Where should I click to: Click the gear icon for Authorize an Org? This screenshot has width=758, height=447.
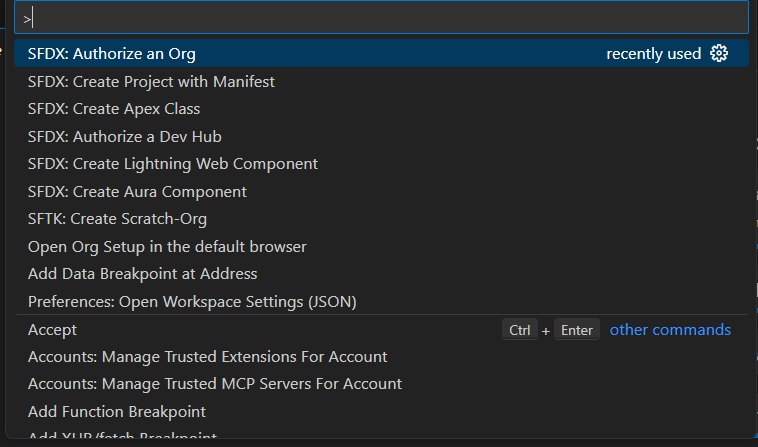719,54
